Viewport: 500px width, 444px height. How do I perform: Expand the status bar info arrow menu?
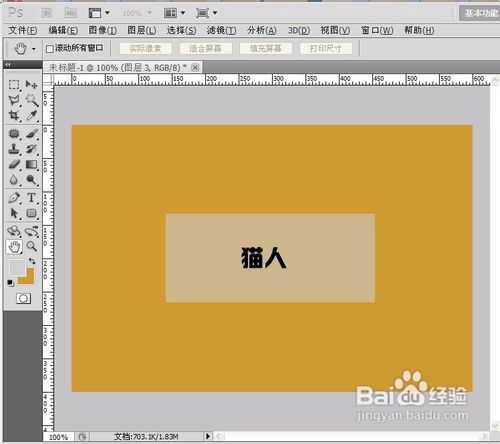208,436
